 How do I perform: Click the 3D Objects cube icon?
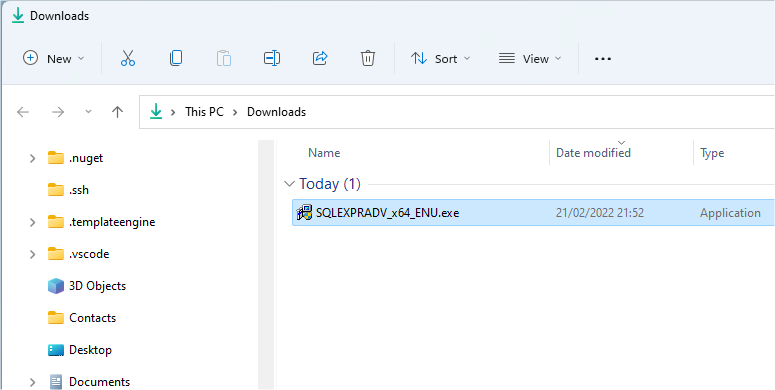(56, 286)
